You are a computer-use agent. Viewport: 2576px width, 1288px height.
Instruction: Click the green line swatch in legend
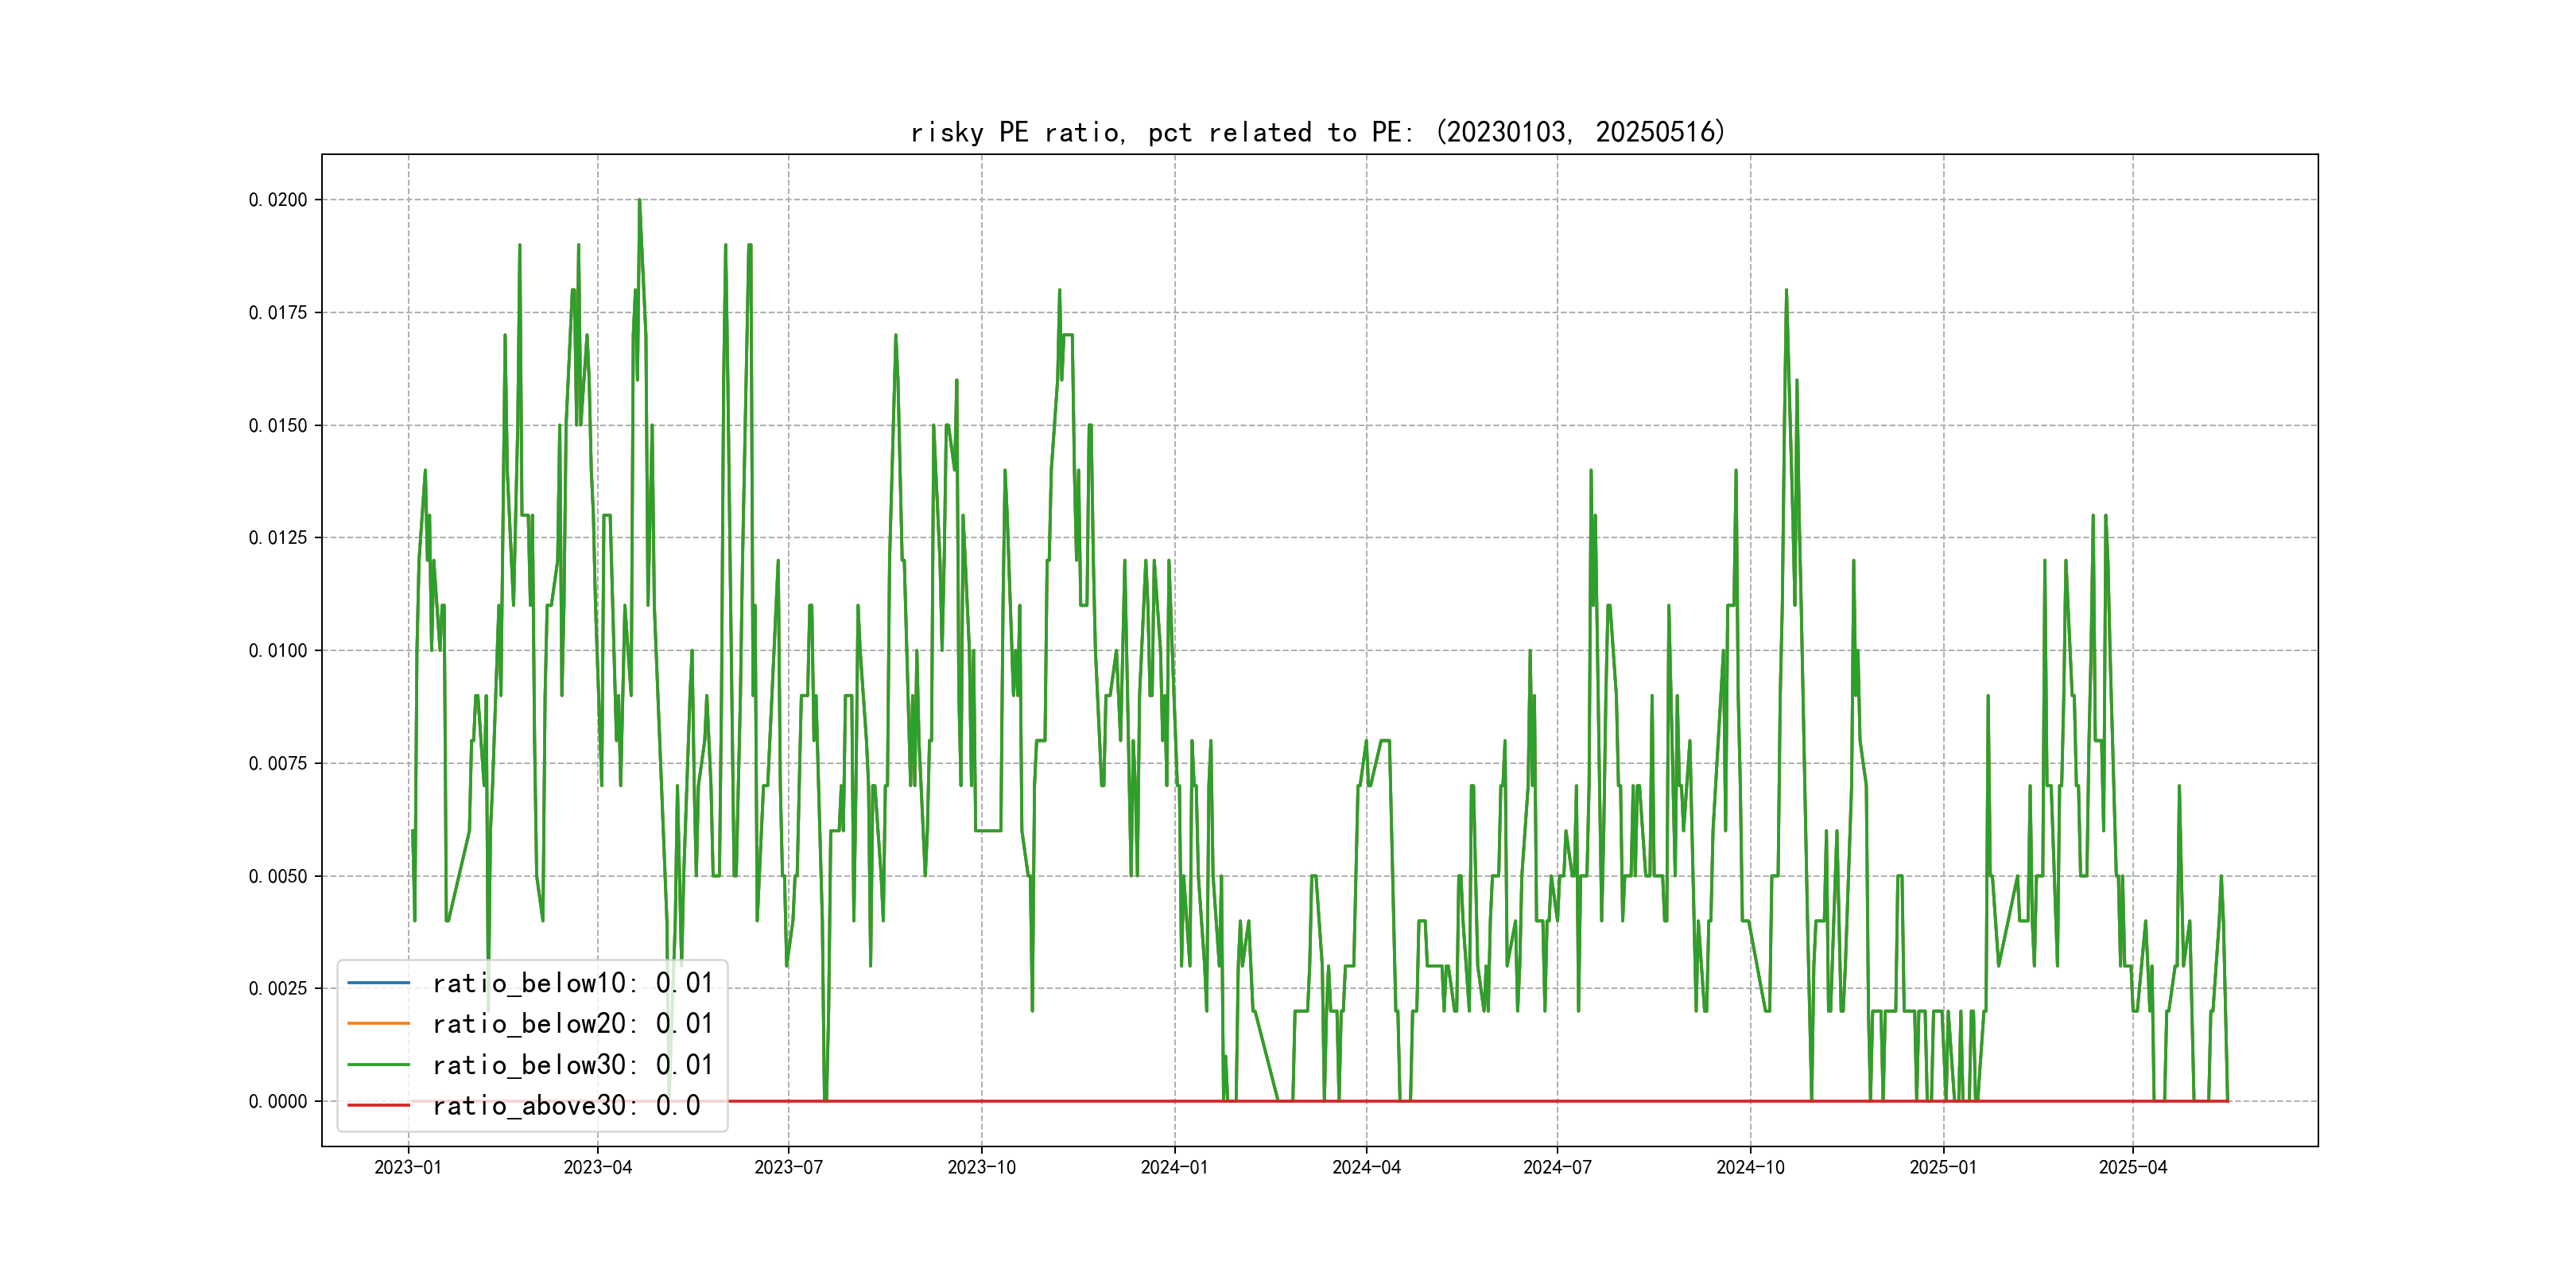(378, 1065)
